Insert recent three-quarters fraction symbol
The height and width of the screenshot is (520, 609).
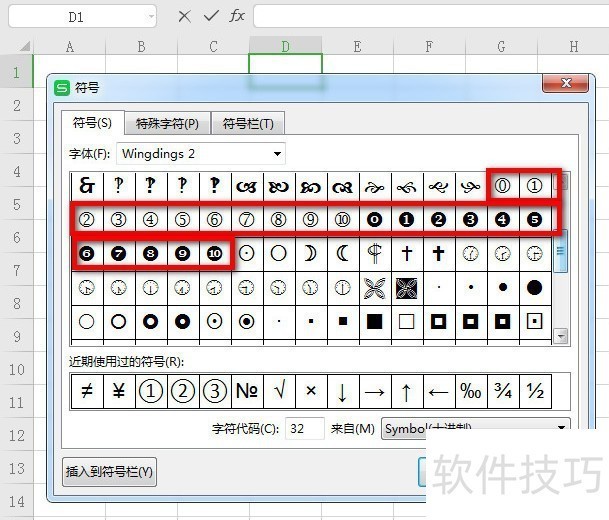503,391
